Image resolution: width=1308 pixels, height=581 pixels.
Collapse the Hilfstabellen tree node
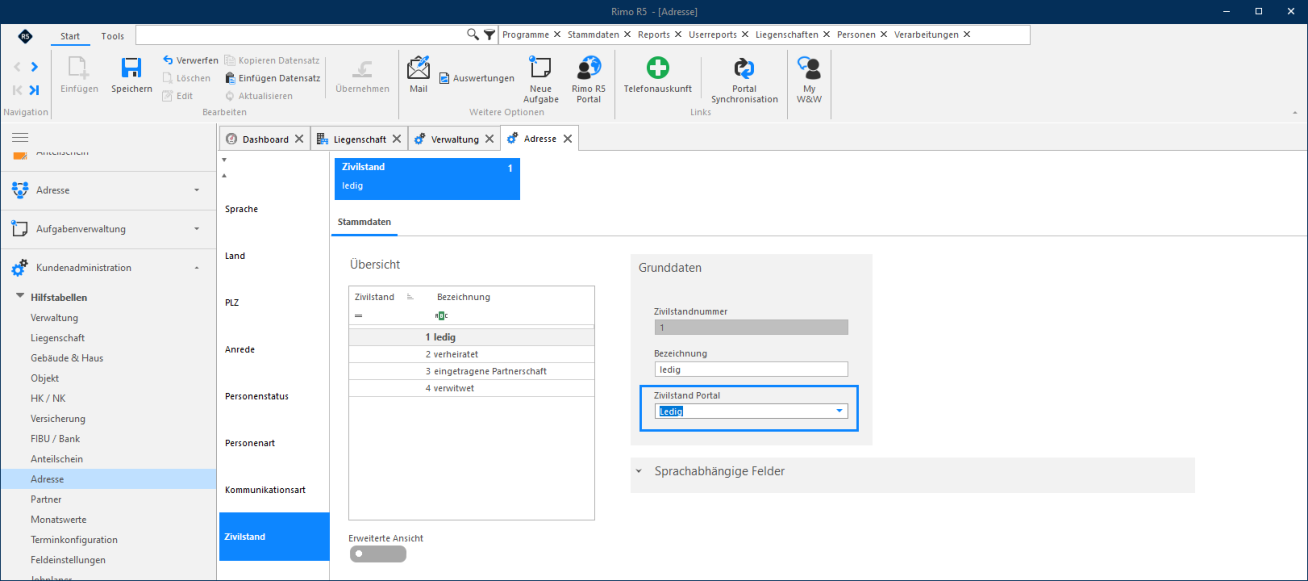tap(21, 297)
